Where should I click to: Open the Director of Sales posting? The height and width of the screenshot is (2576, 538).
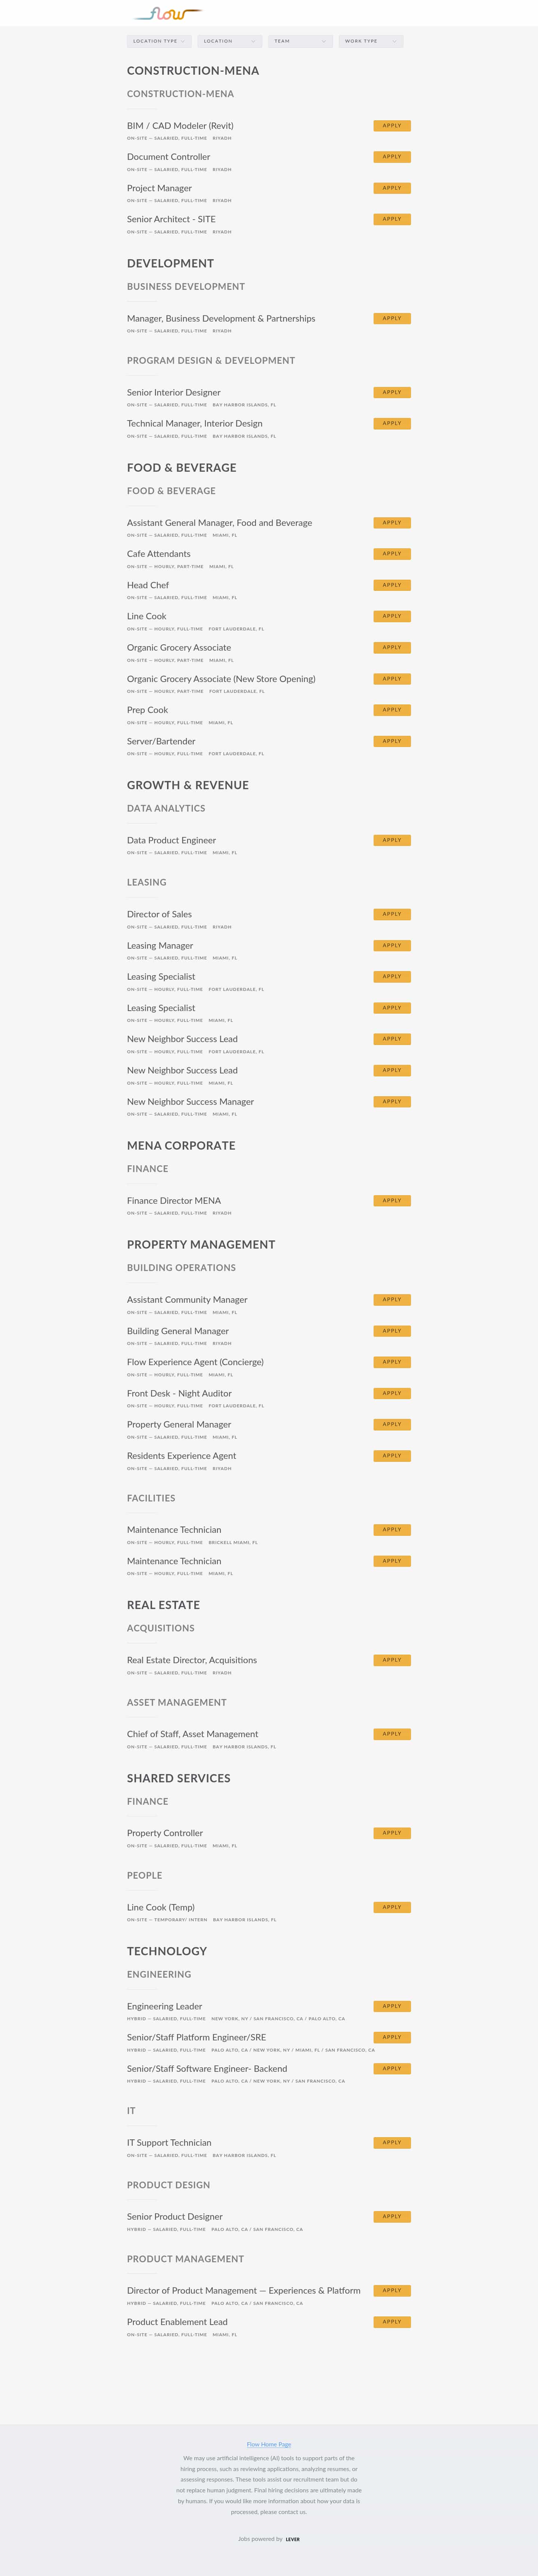pos(159,914)
